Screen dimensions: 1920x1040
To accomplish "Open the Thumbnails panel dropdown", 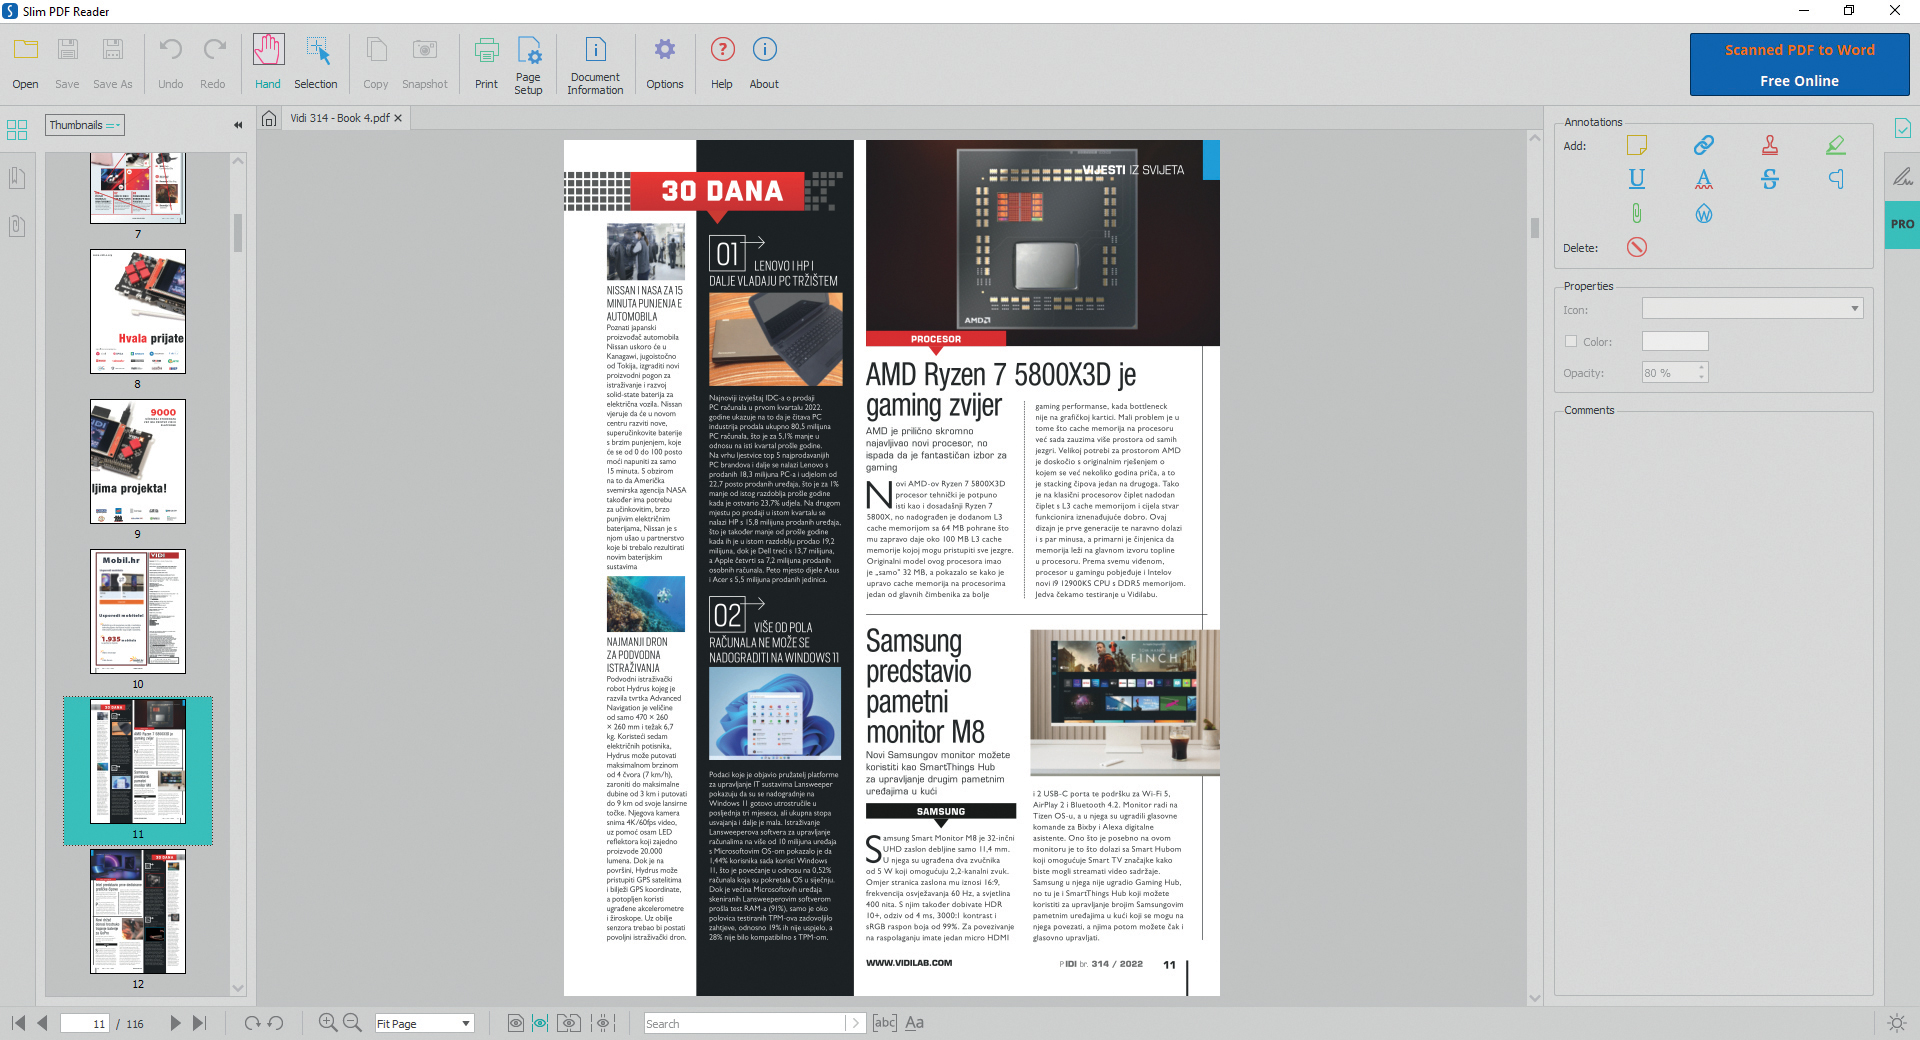I will tap(85, 125).
